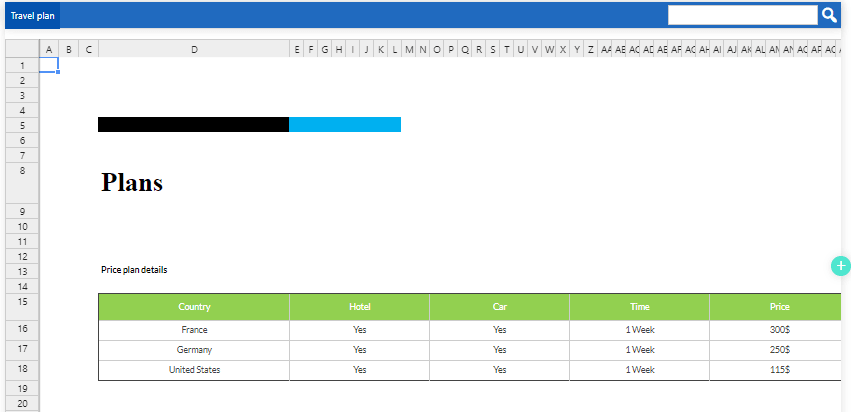Viewport: 851px width, 412px height.
Task: Select the Price table header cell
Action: (779, 307)
